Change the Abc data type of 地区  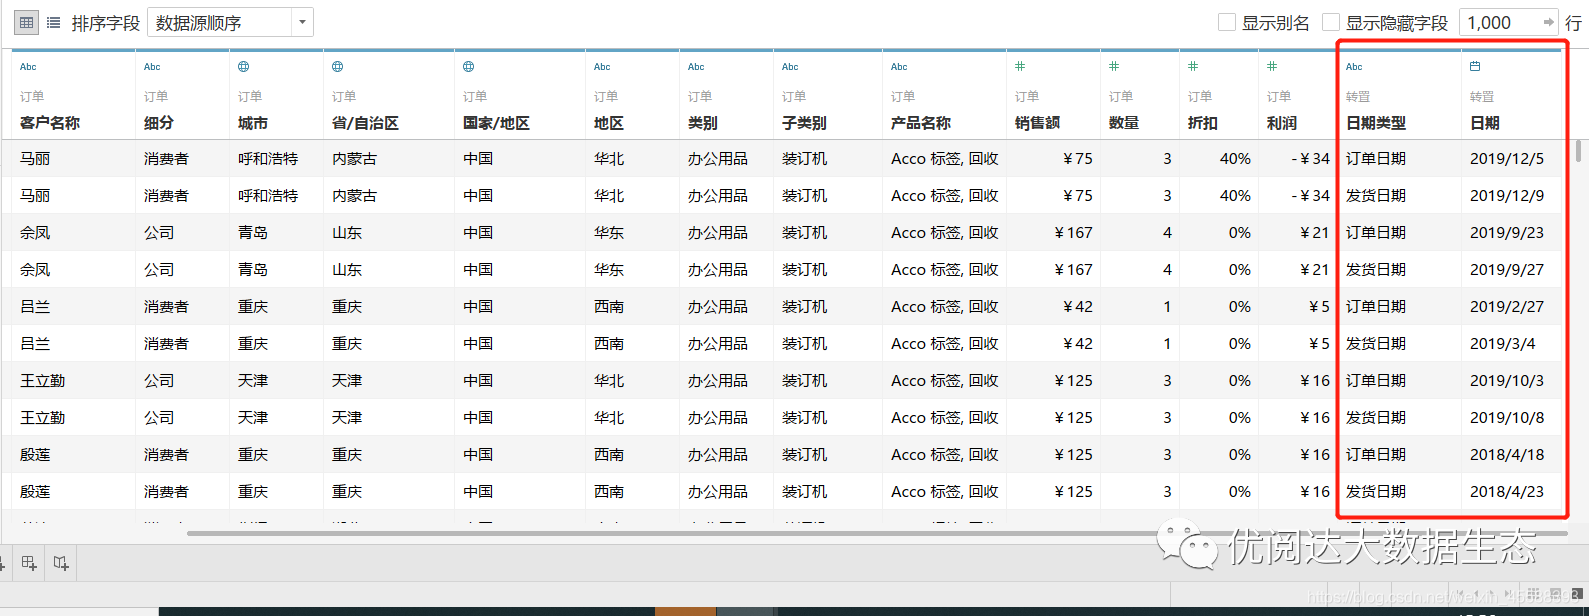pyautogui.click(x=602, y=67)
